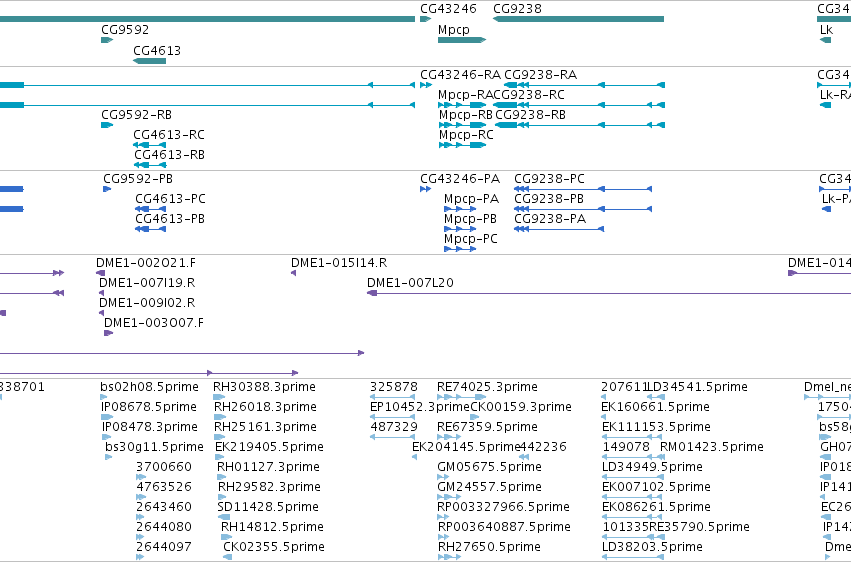Click the CG9238-PB CDS label
The height and width of the screenshot is (562, 851).
pos(549,199)
